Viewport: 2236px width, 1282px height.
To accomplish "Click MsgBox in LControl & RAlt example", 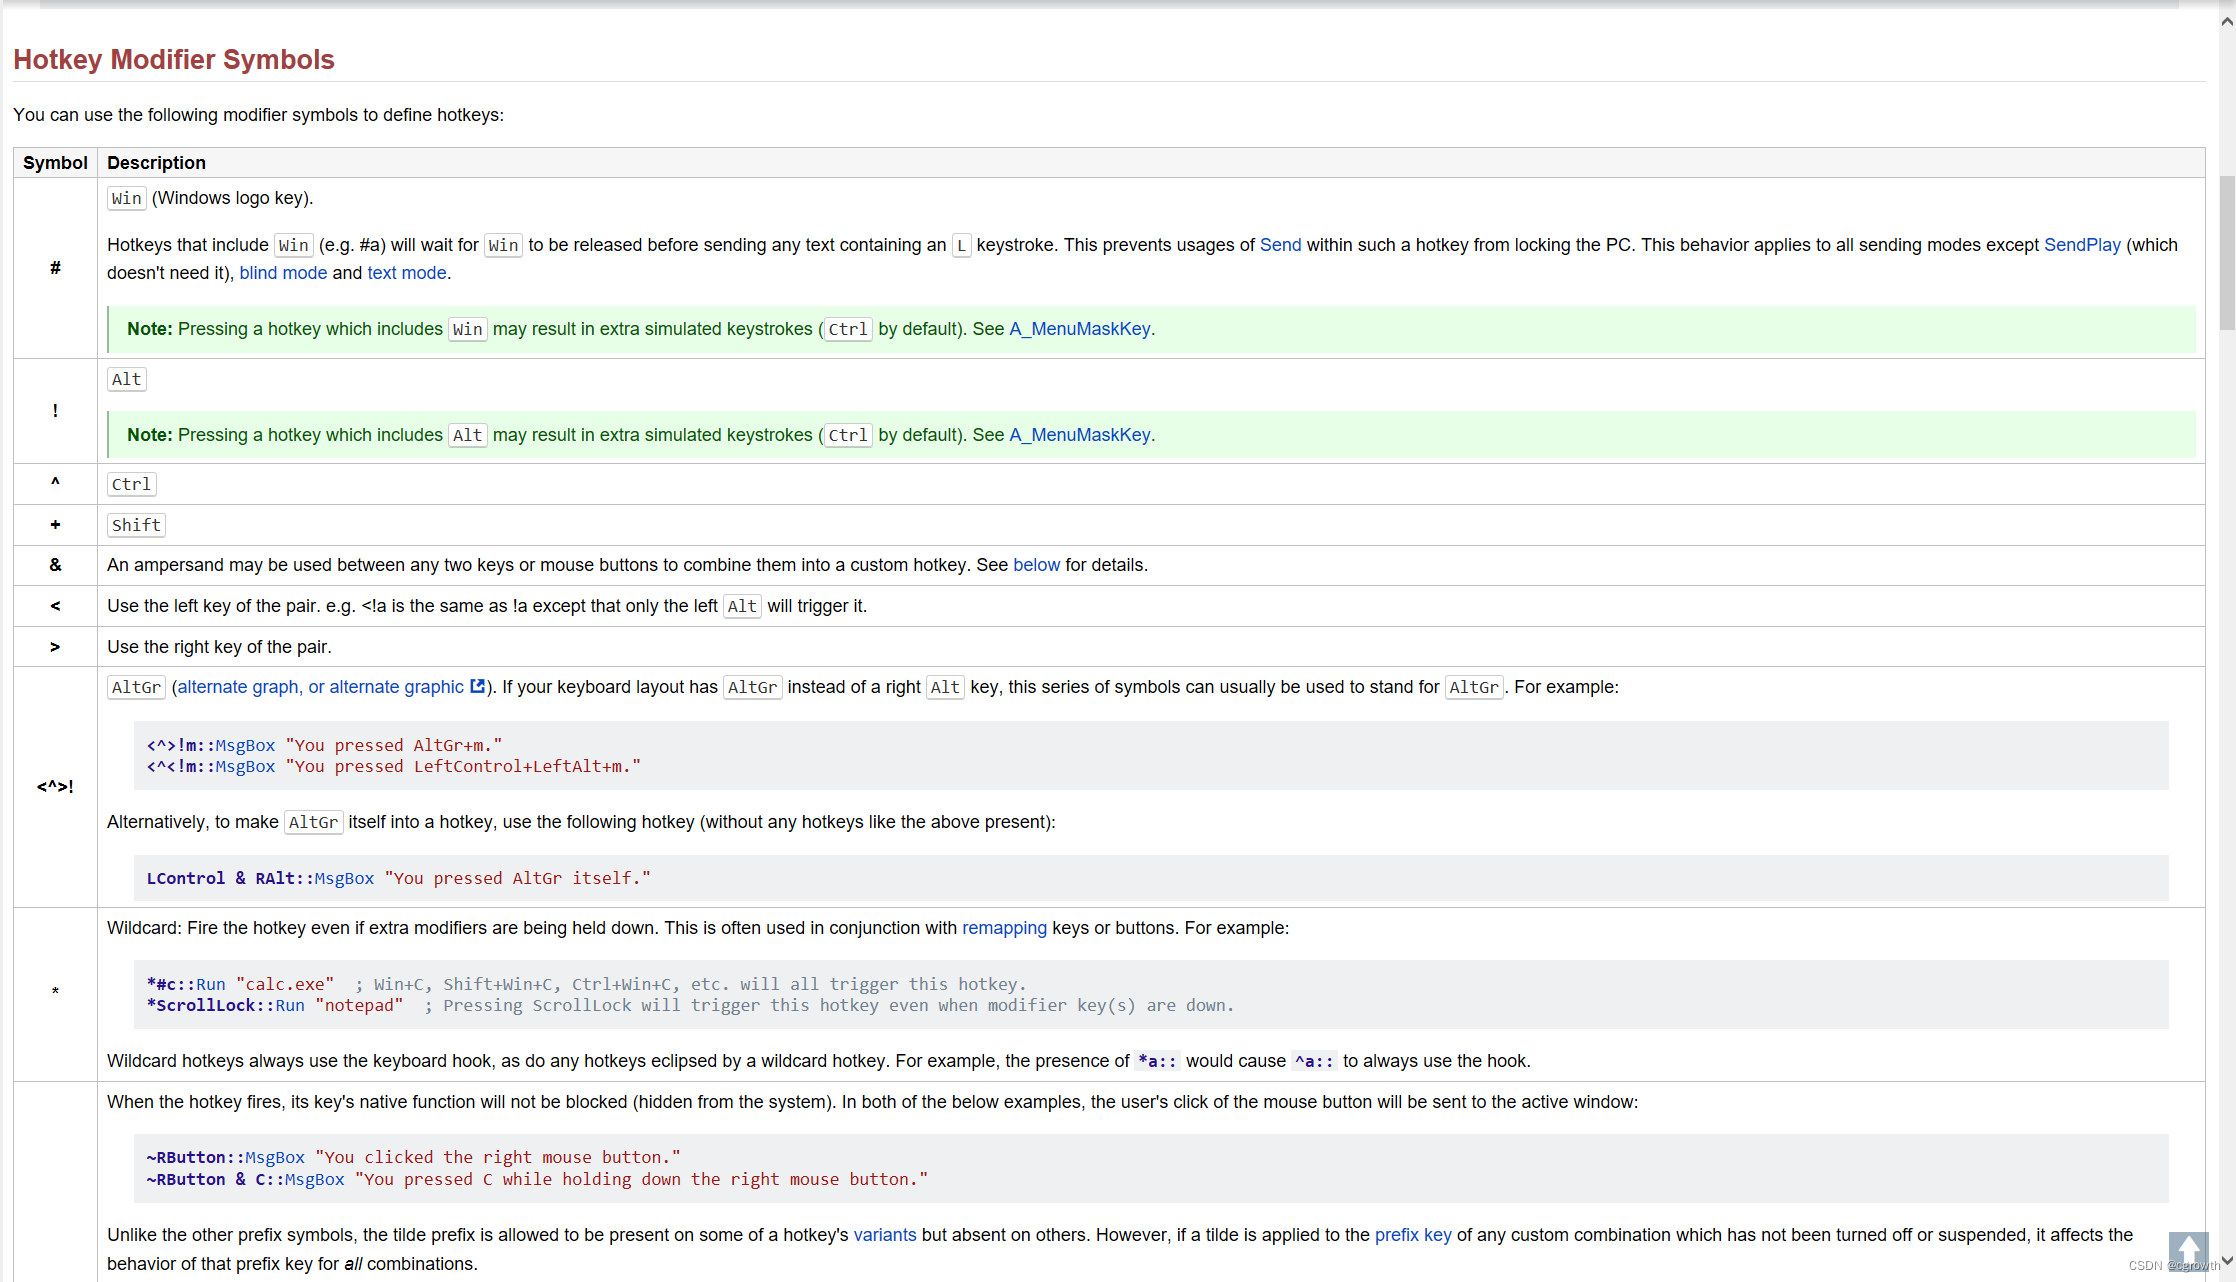I will pos(344,878).
